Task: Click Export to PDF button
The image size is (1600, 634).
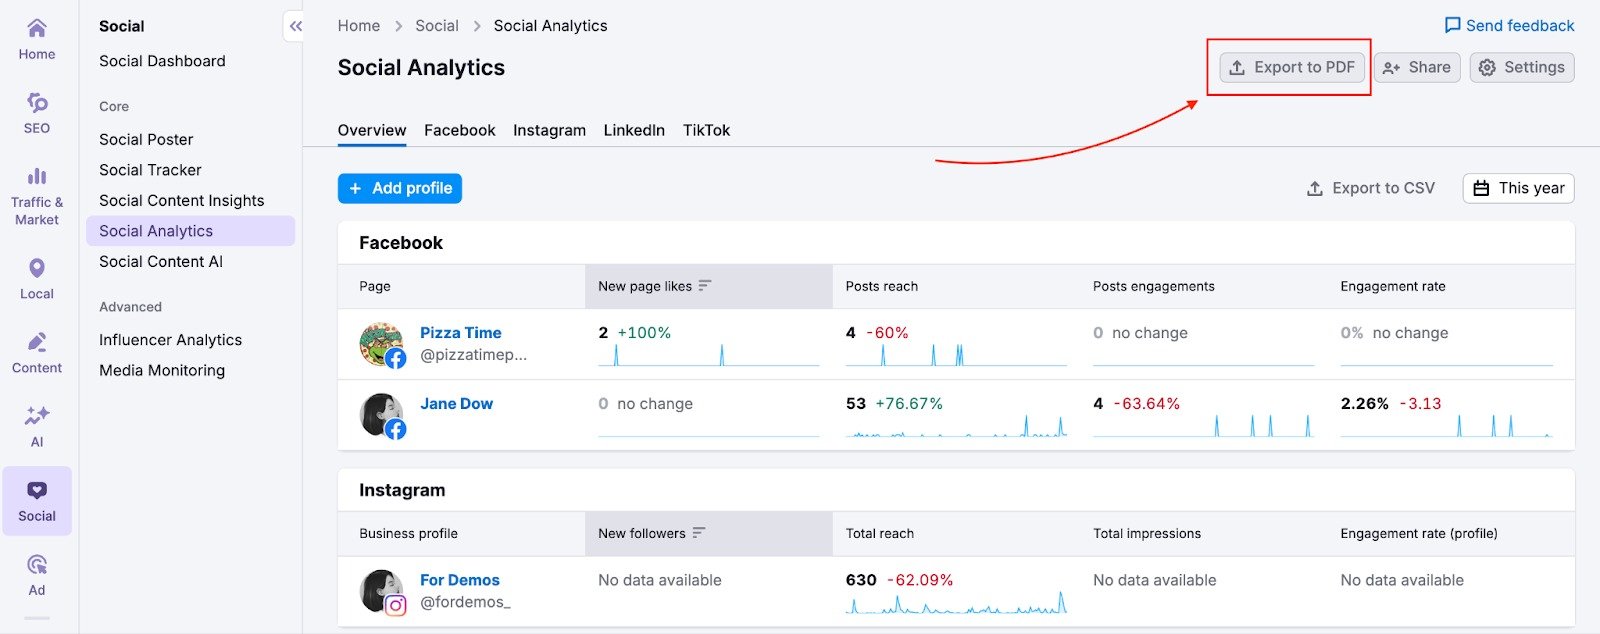Action: point(1291,68)
